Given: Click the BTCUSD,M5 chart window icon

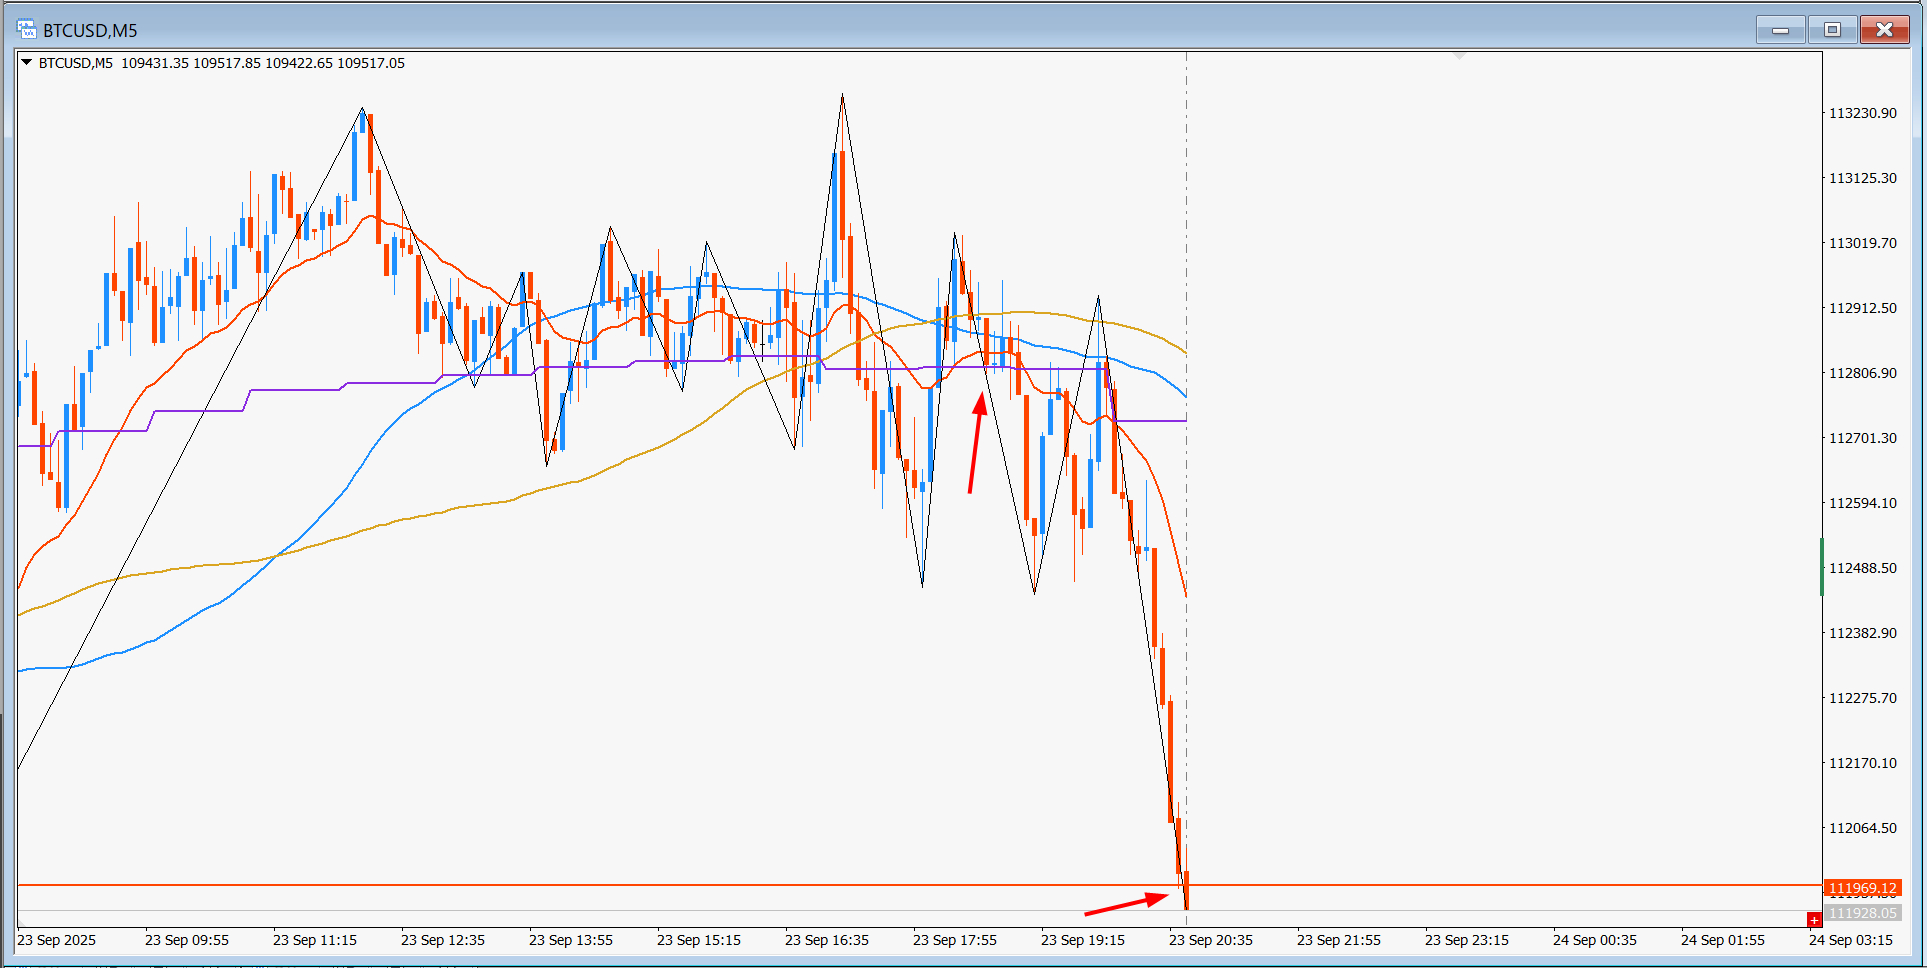Looking at the screenshot, I should [26, 29].
